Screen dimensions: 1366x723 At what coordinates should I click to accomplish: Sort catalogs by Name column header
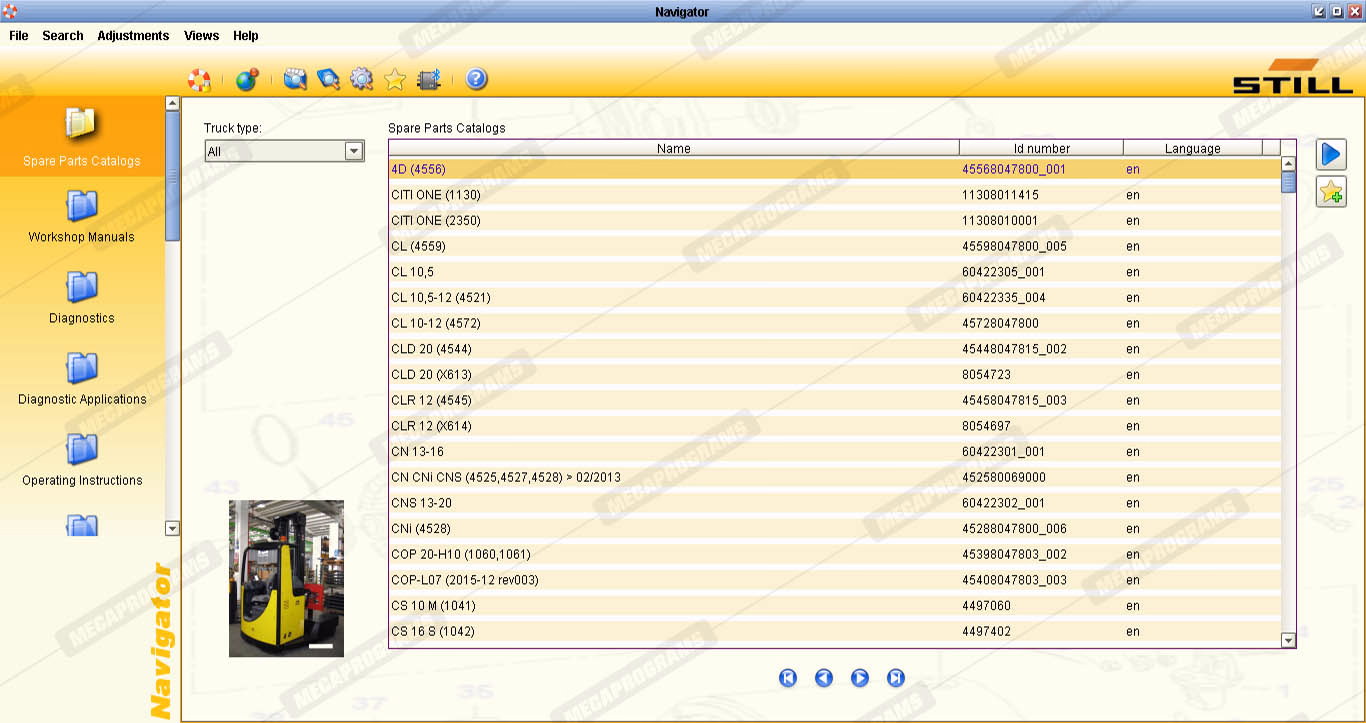coord(674,148)
